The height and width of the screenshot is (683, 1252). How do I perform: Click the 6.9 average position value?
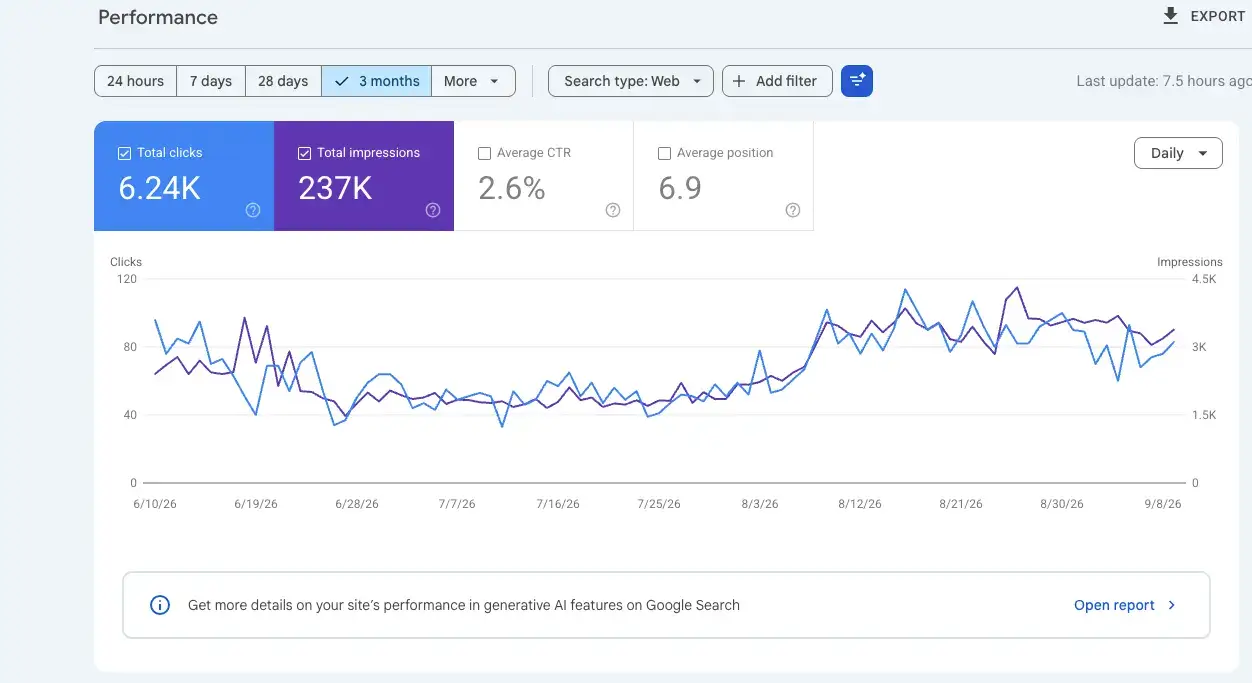[680, 187]
